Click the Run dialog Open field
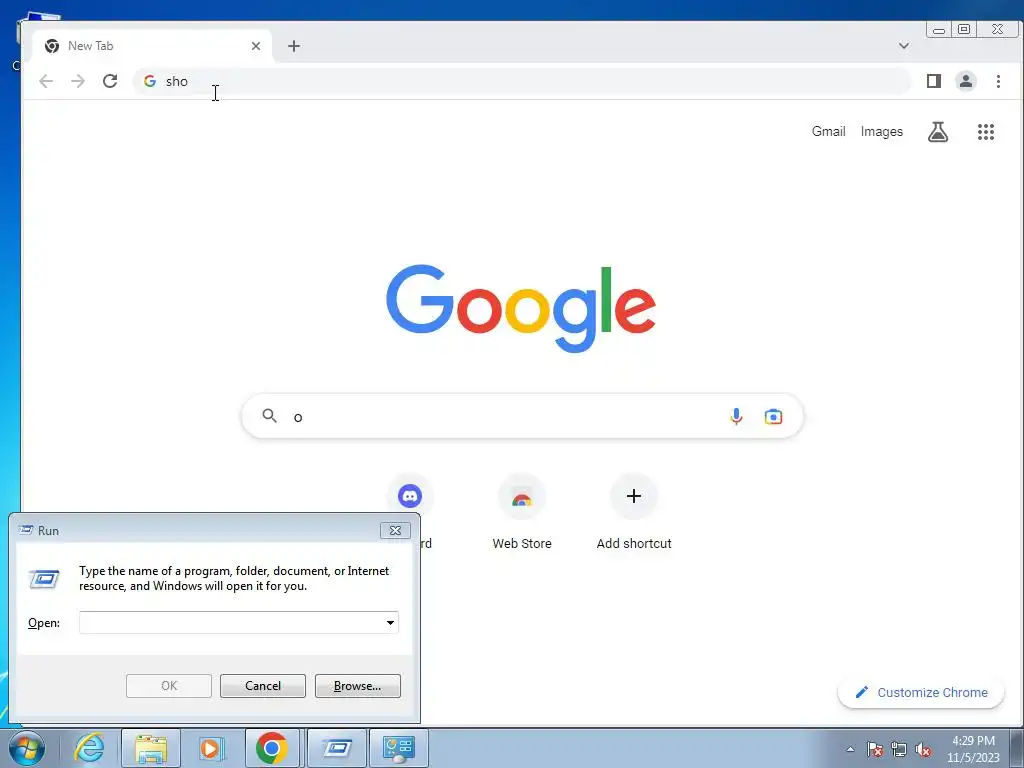 (238, 622)
